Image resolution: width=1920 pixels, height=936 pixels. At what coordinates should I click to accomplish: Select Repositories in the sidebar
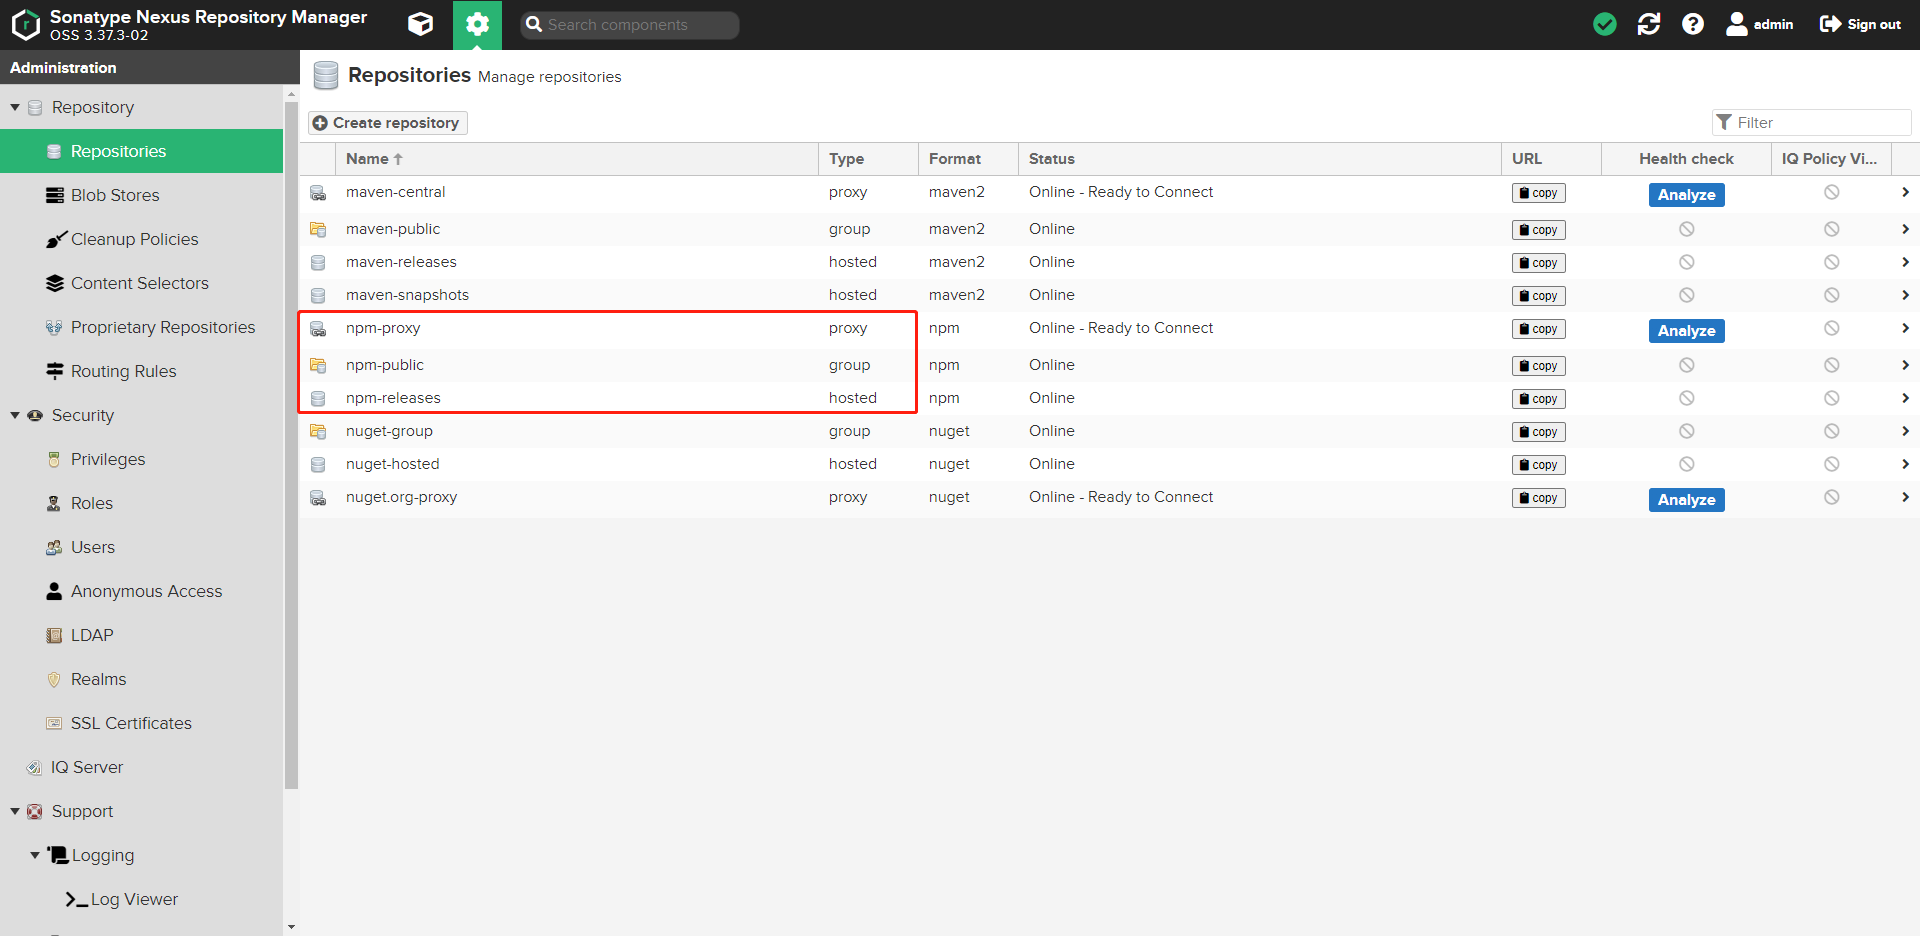click(x=141, y=151)
